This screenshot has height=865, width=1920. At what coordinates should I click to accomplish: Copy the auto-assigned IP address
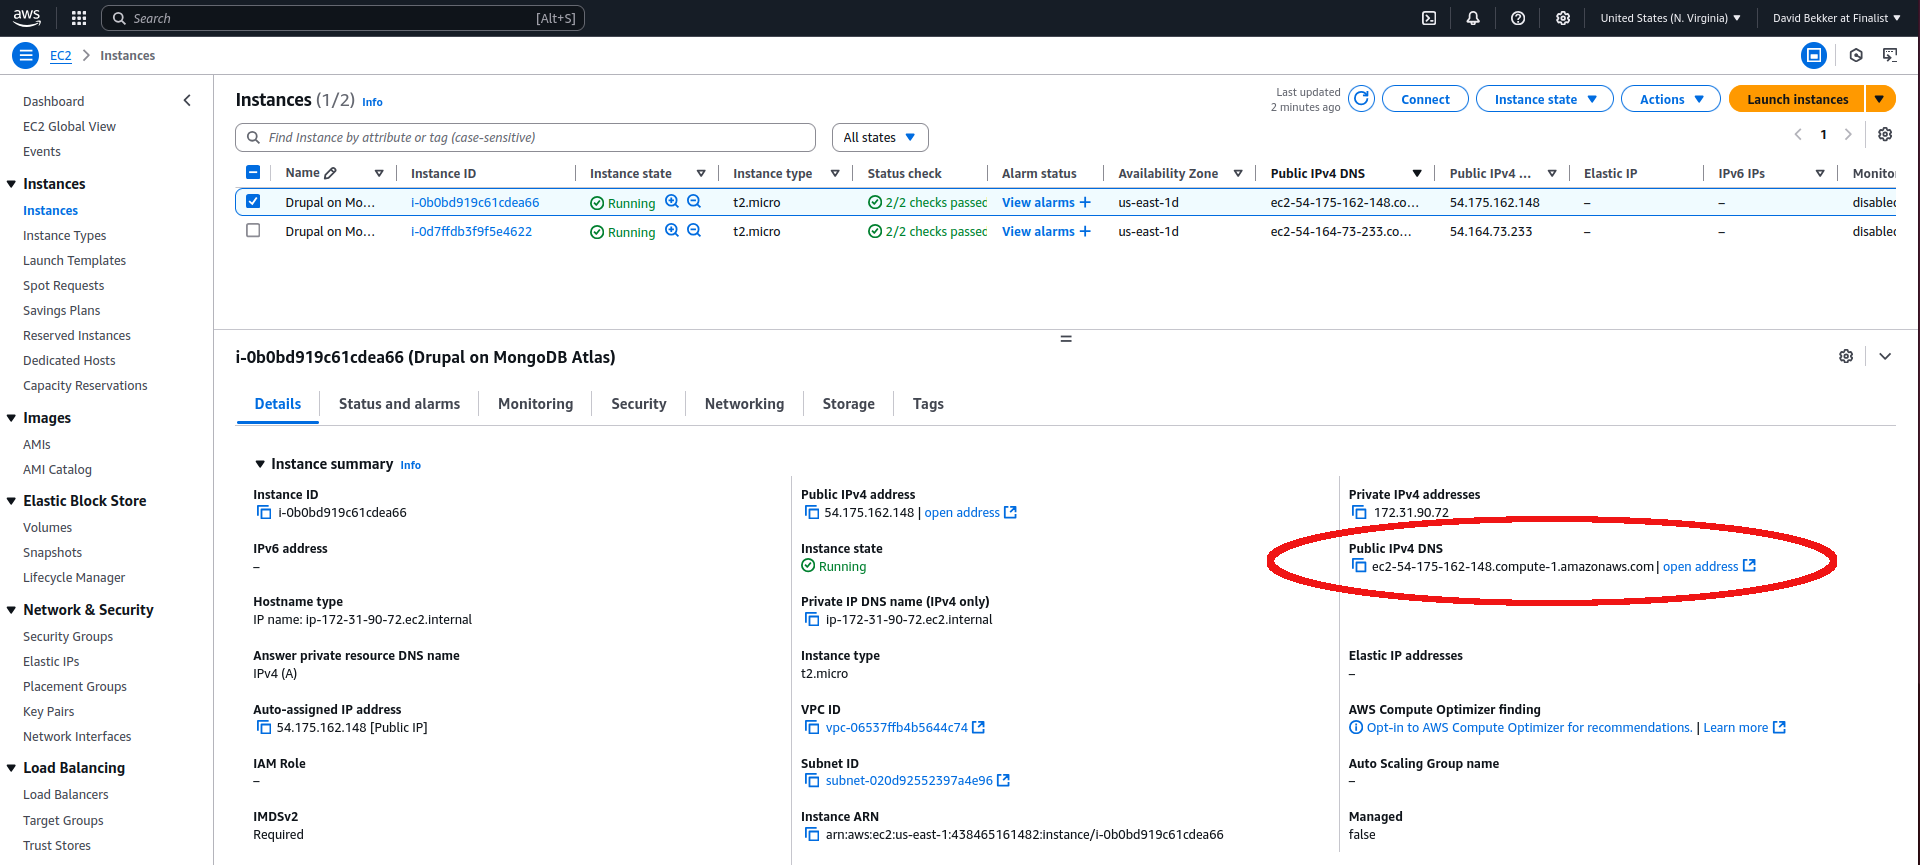[264, 727]
